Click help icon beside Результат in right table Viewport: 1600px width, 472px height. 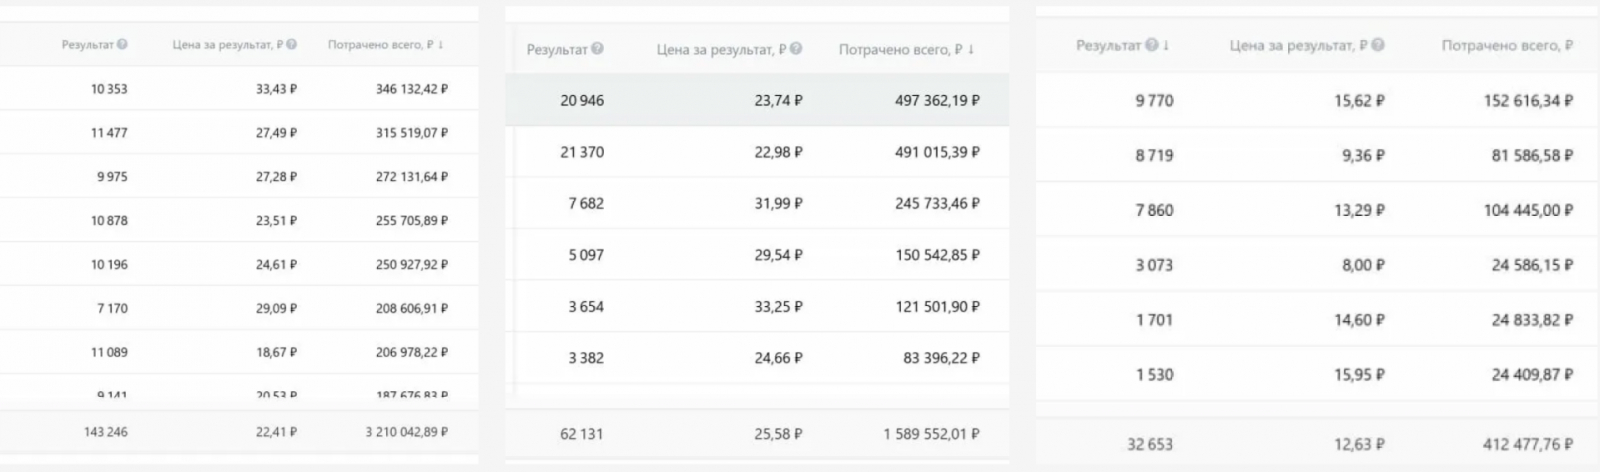click(x=1152, y=45)
